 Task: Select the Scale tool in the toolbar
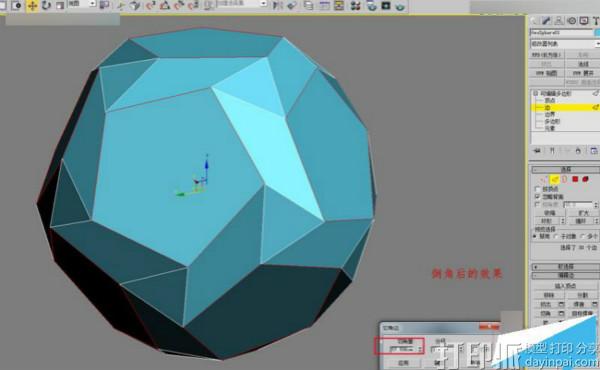[60, 5]
